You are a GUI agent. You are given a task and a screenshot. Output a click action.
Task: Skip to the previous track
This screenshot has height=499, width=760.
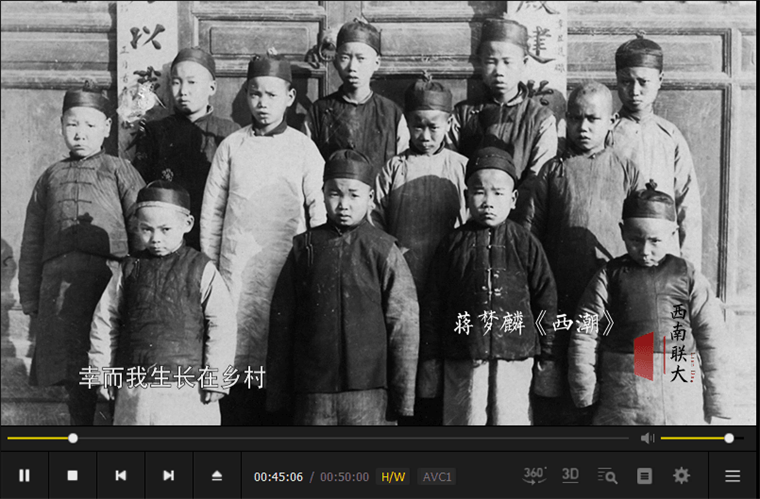(120, 476)
